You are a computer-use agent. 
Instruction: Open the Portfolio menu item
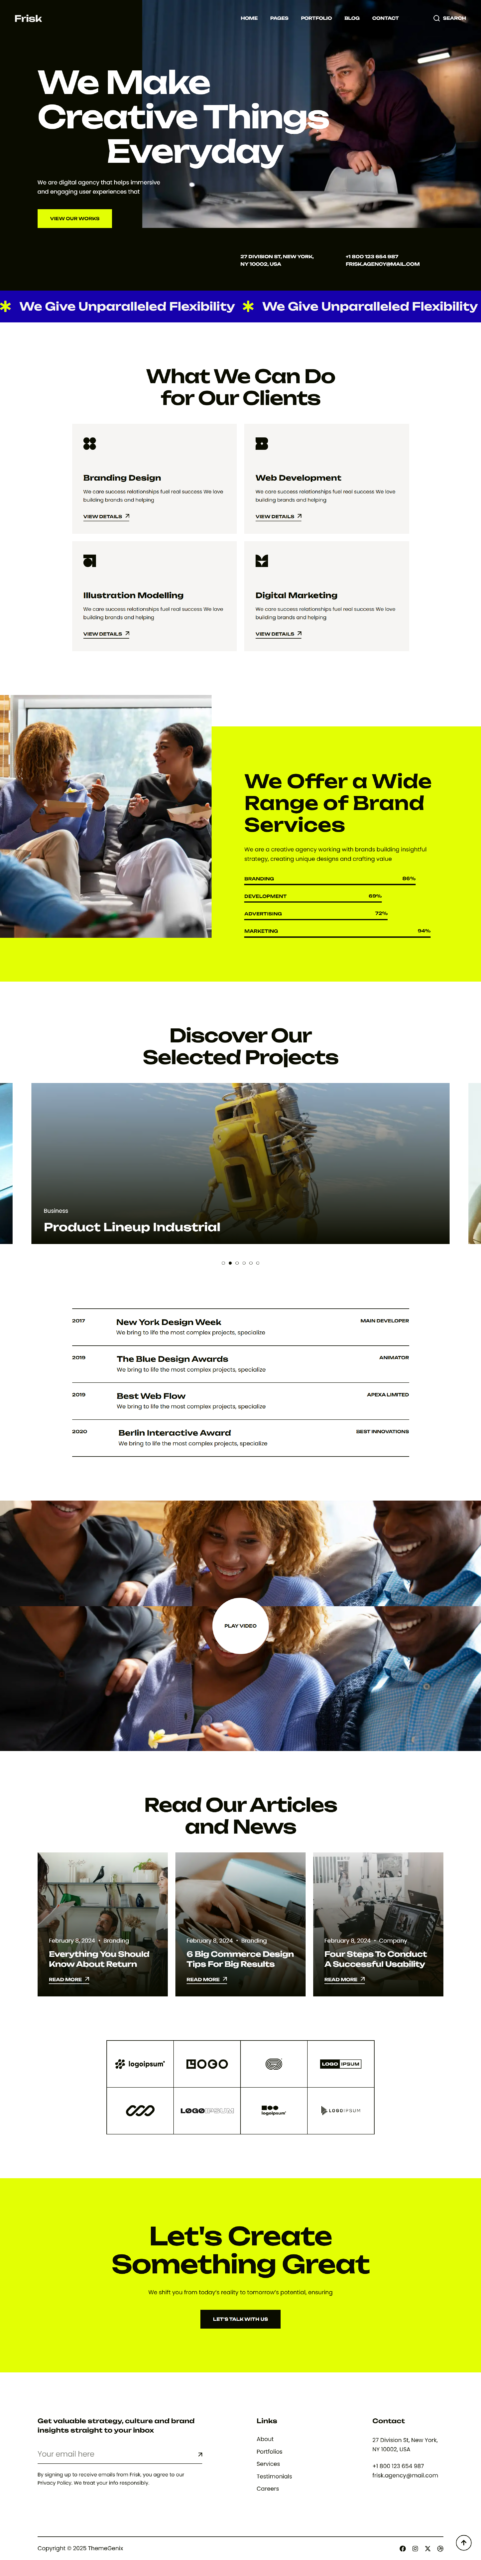click(316, 18)
